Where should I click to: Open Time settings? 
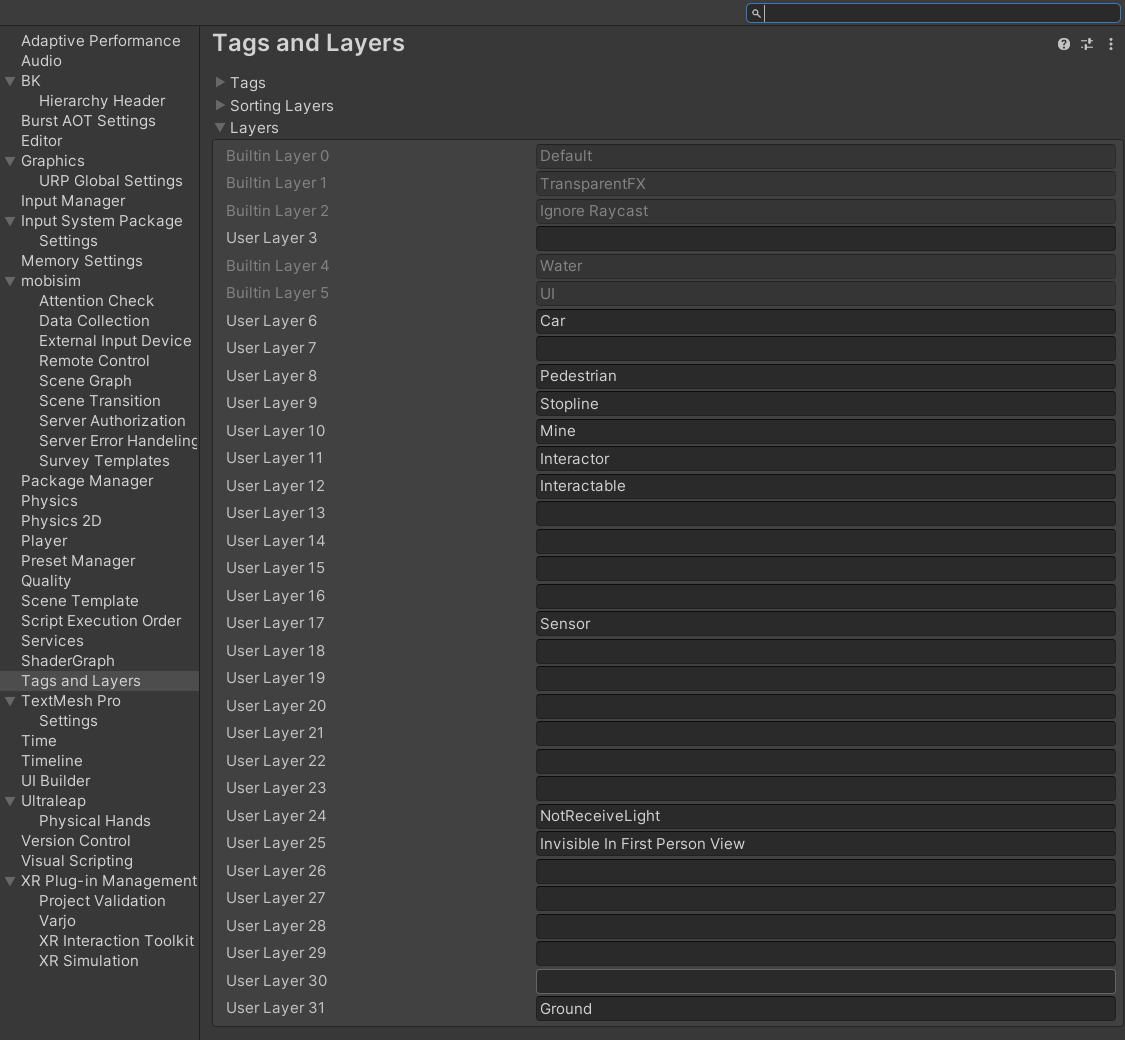[39, 742]
